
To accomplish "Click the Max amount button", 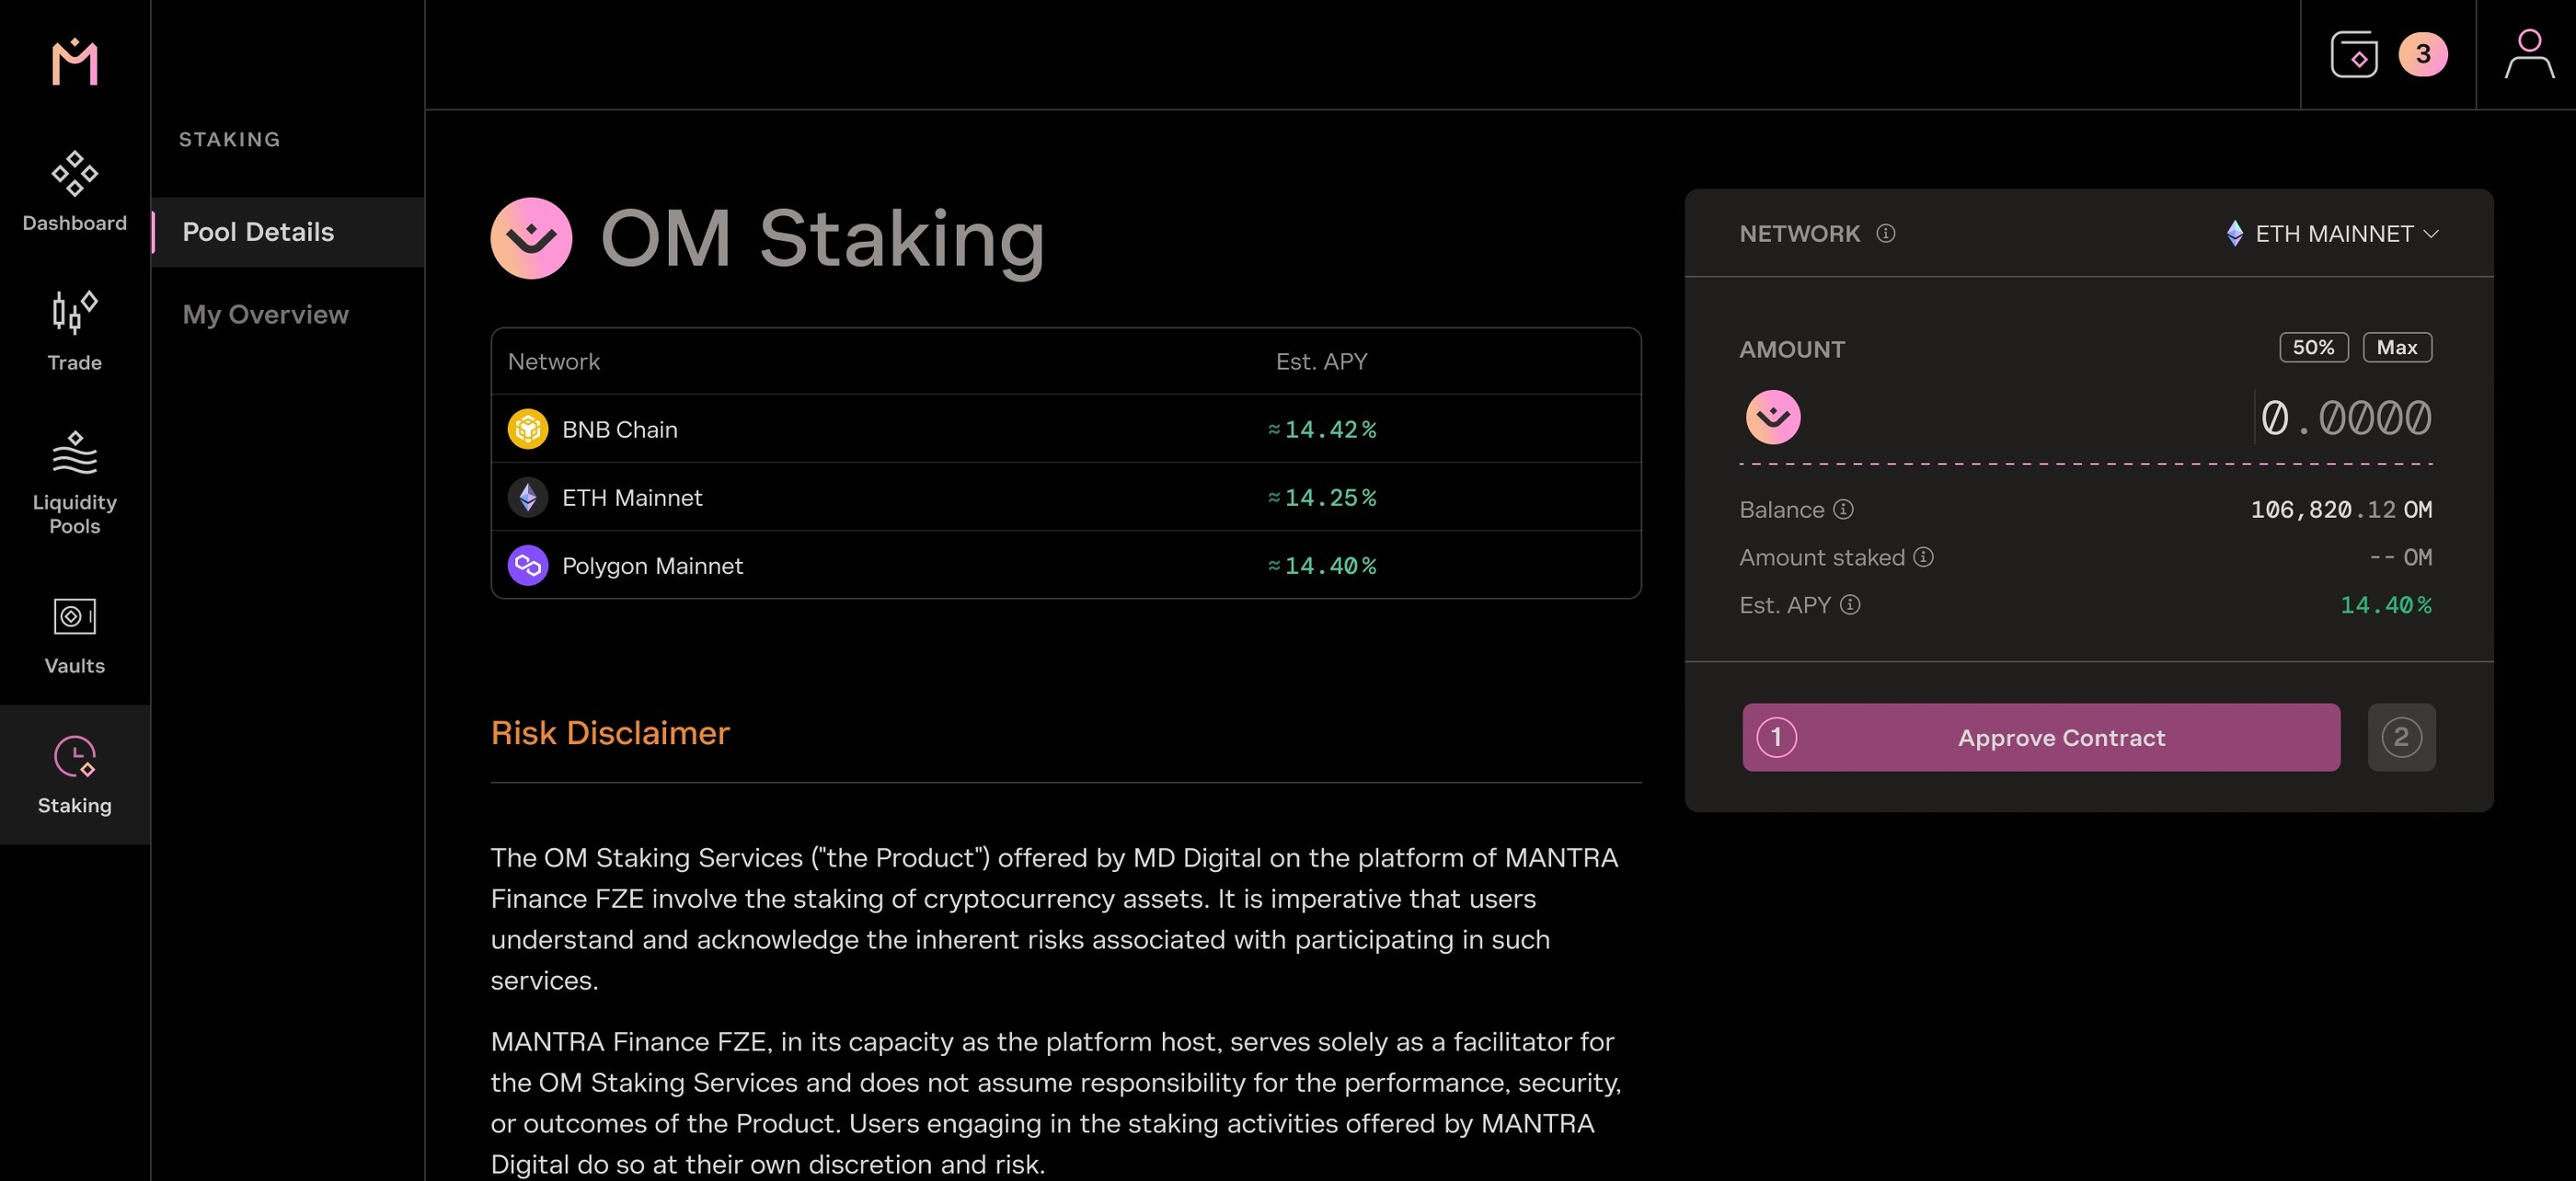I will coord(2397,347).
